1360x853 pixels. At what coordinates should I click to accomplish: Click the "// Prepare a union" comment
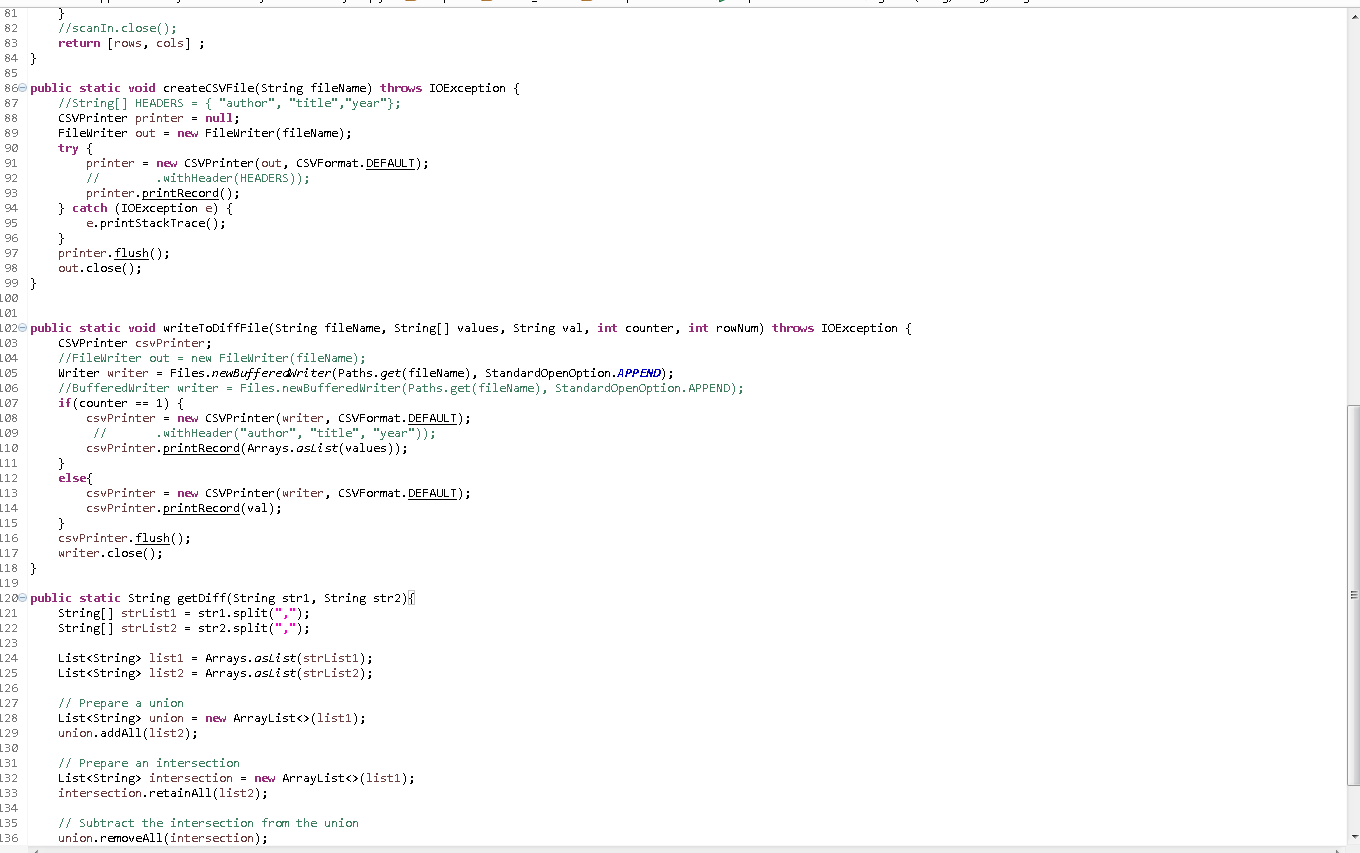[121, 703]
